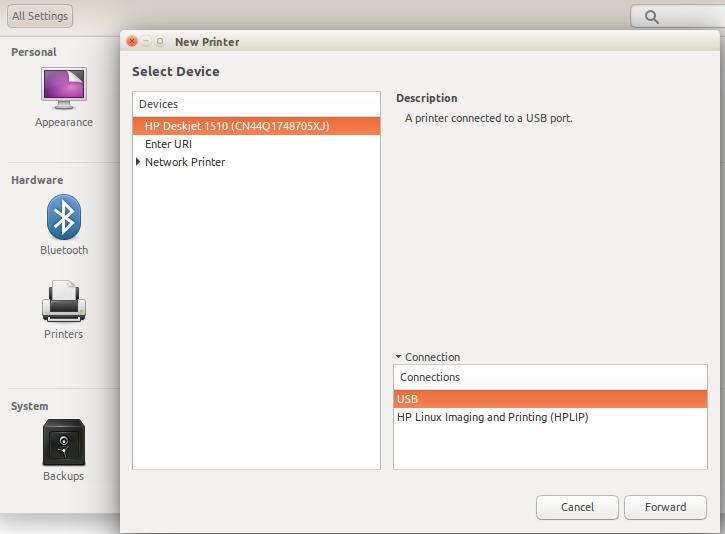Collapse the Connection section
The height and width of the screenshot is (534, 725).
[x=398, y=356]
